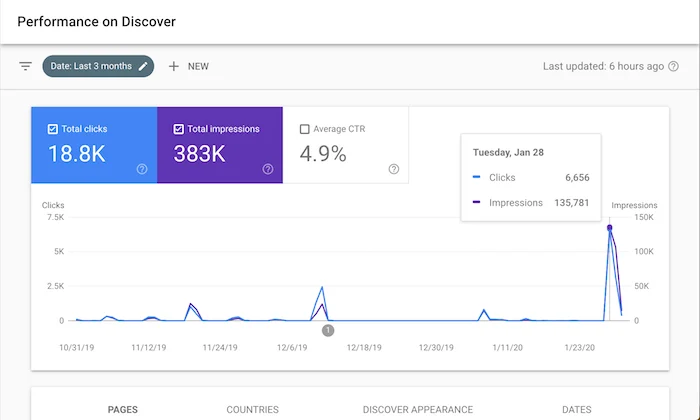Switch to the Discover Appearance tab
700x420 pixels.
click(418, 409)
